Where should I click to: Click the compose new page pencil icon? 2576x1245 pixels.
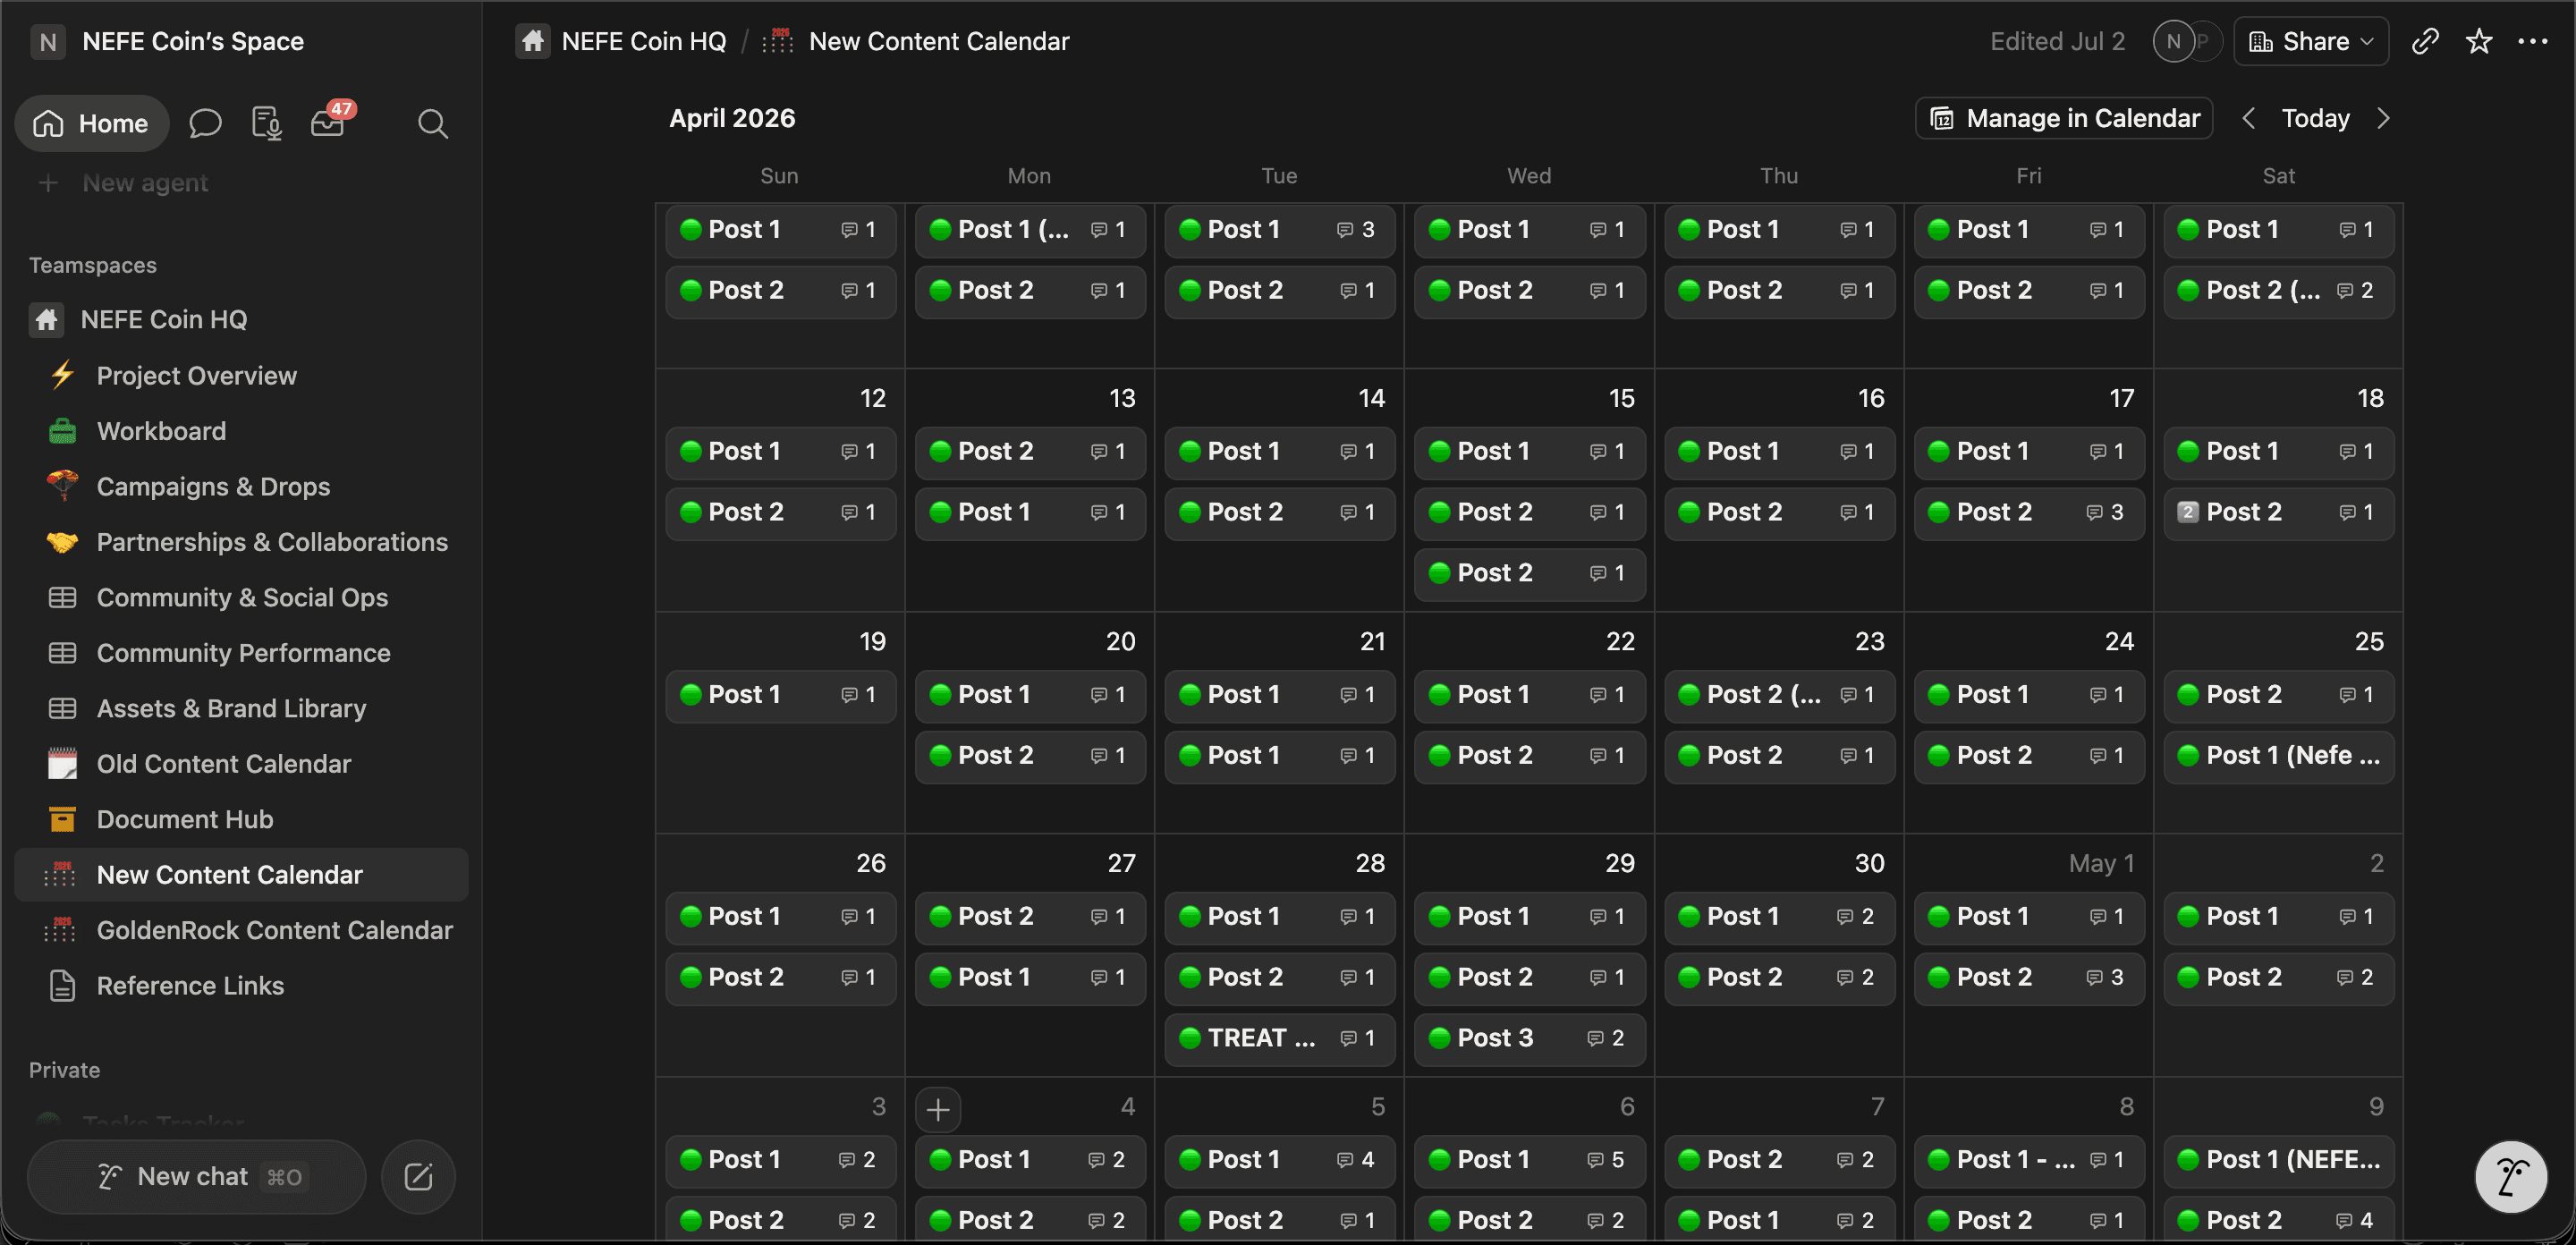[418, 1176]
